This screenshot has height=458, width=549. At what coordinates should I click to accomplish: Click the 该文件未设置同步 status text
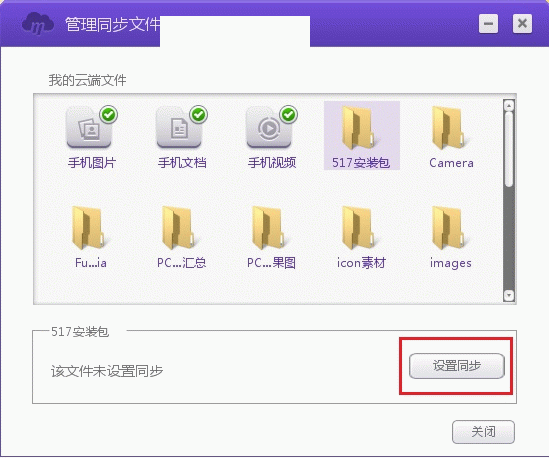pyautogui.click(x=107, y=371)
